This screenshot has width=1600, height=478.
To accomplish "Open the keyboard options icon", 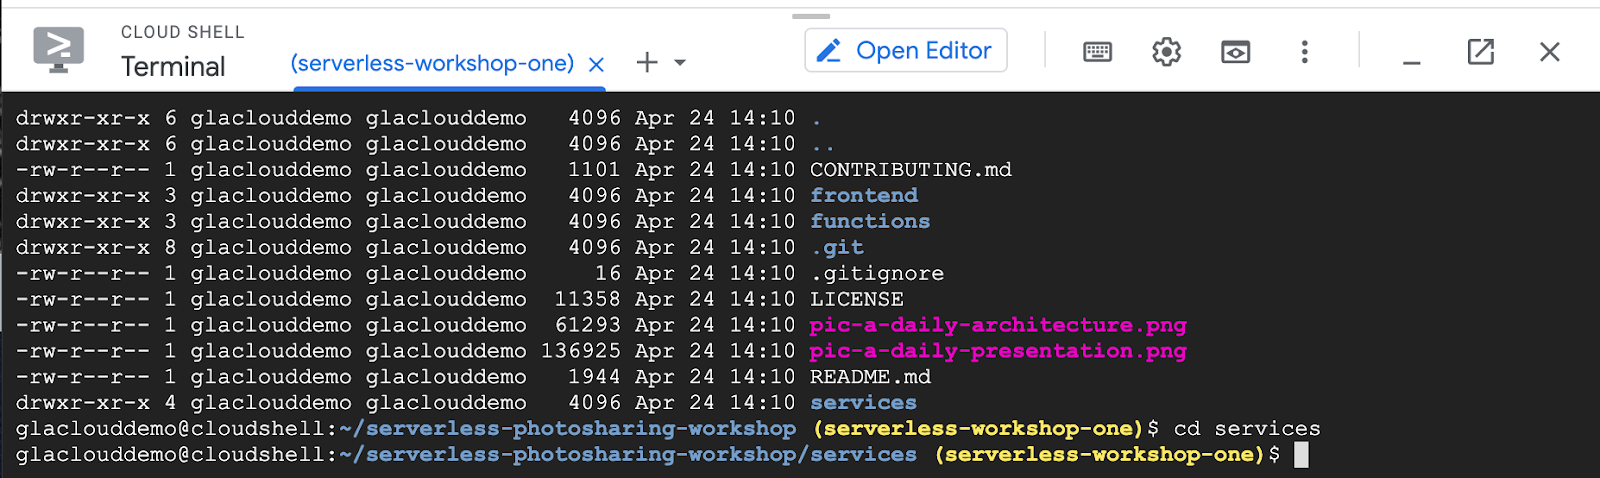I will pos(1097,52).
